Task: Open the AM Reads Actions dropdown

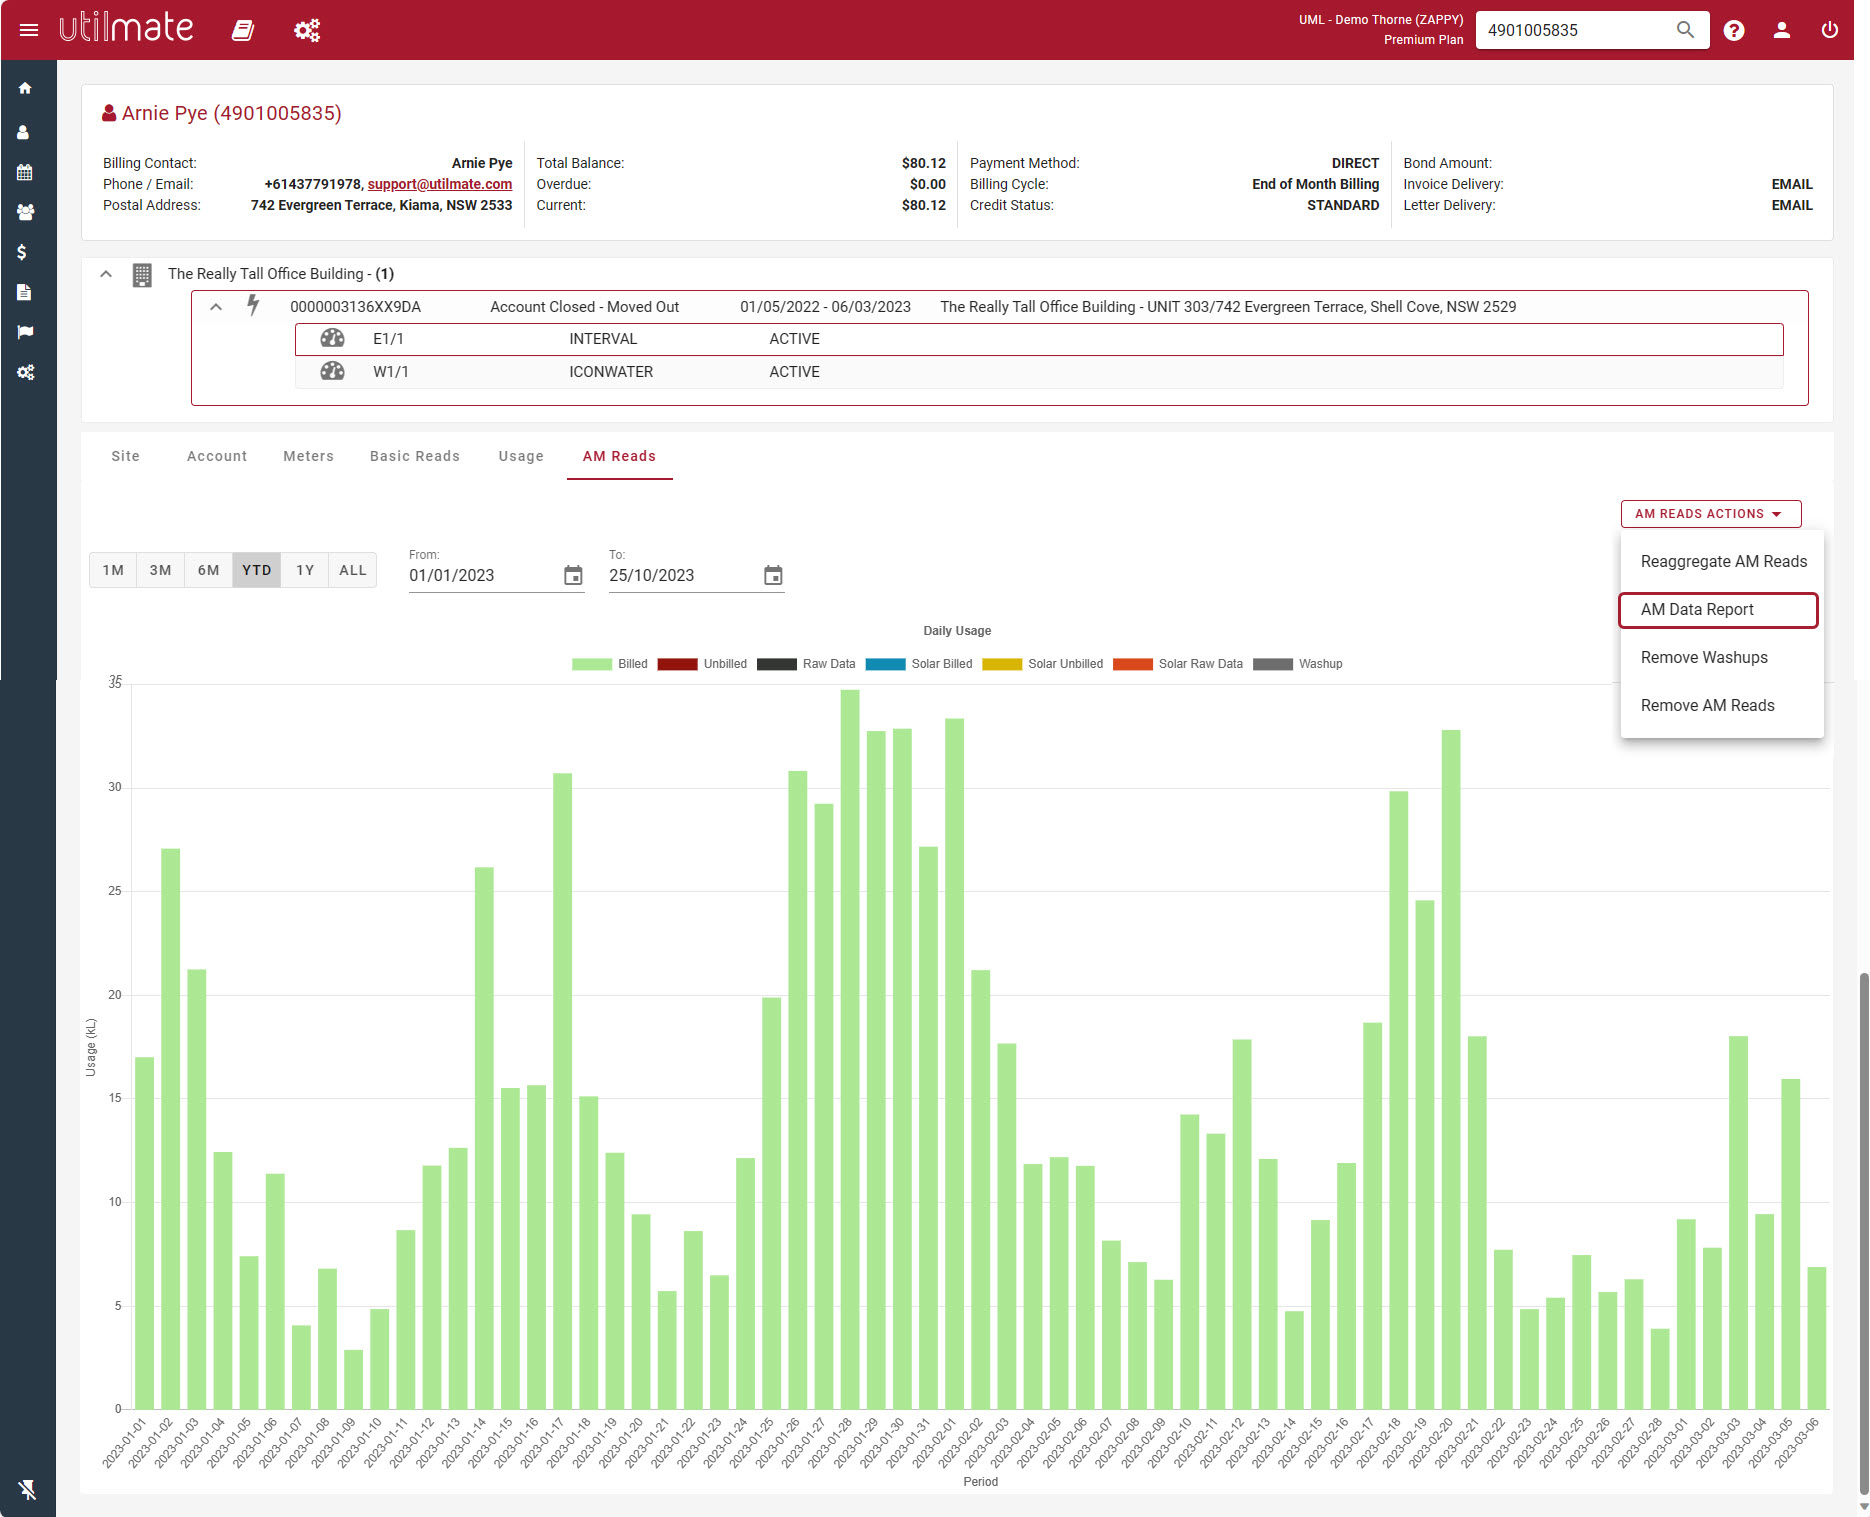Action: (1711, 514)
